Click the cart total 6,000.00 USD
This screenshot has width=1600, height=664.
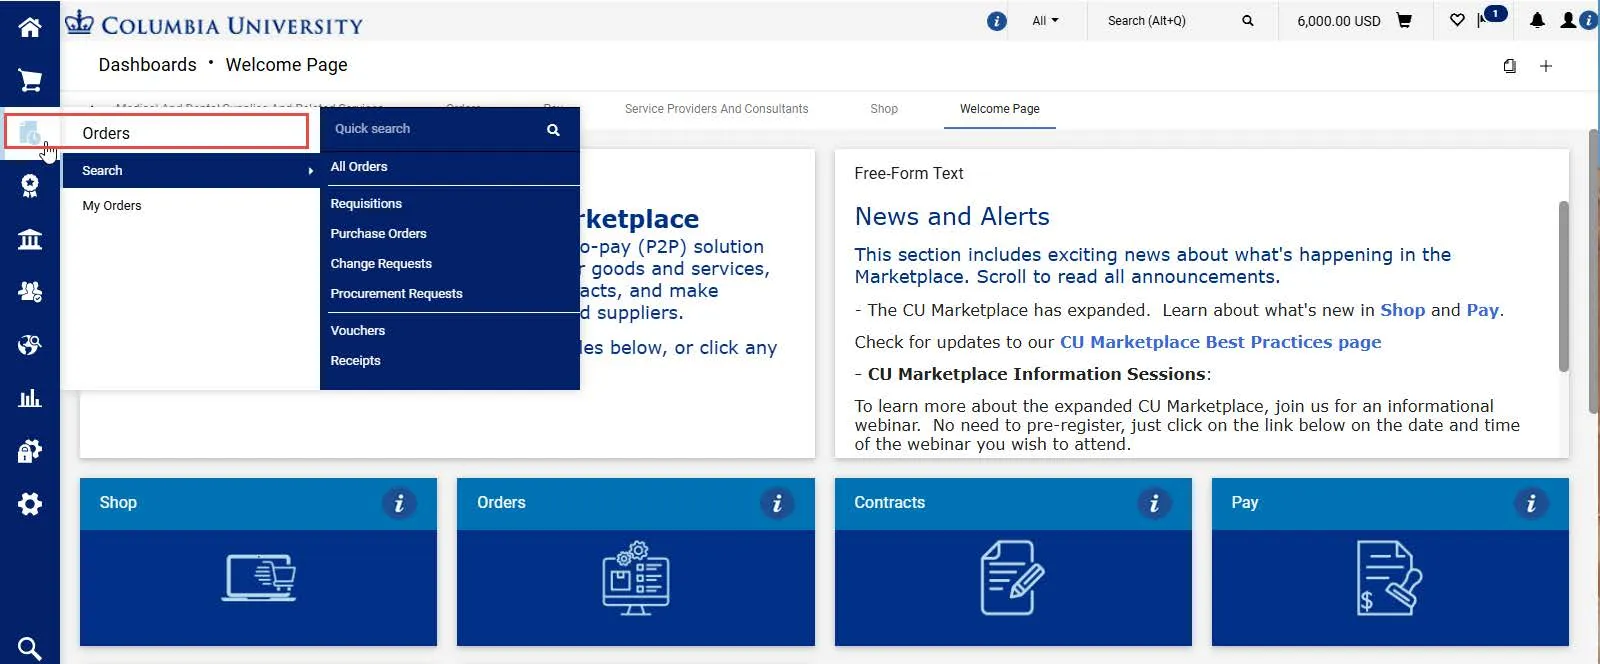click(x=1338, y=21)
